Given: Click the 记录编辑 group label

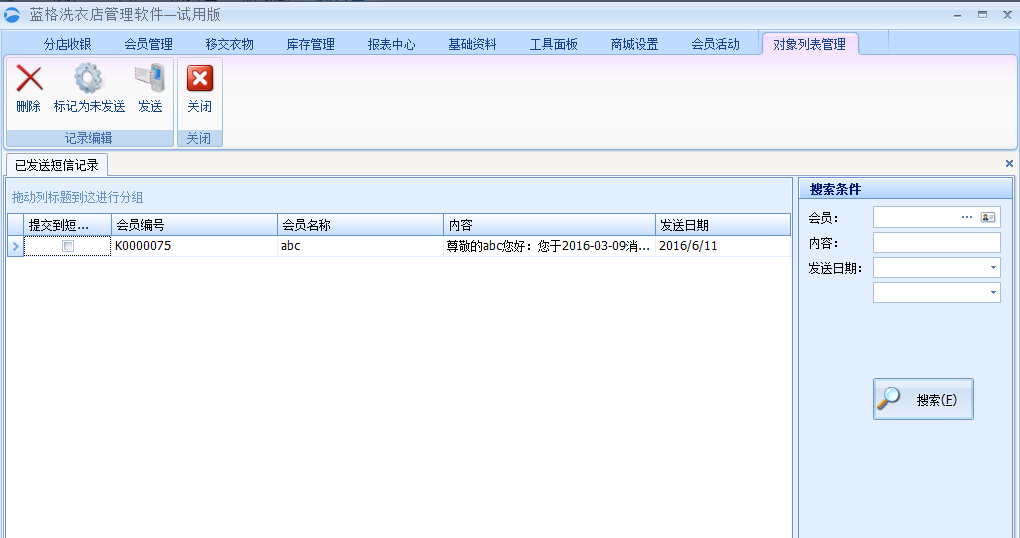Looking at the screenshot, I should pos(89,138).
